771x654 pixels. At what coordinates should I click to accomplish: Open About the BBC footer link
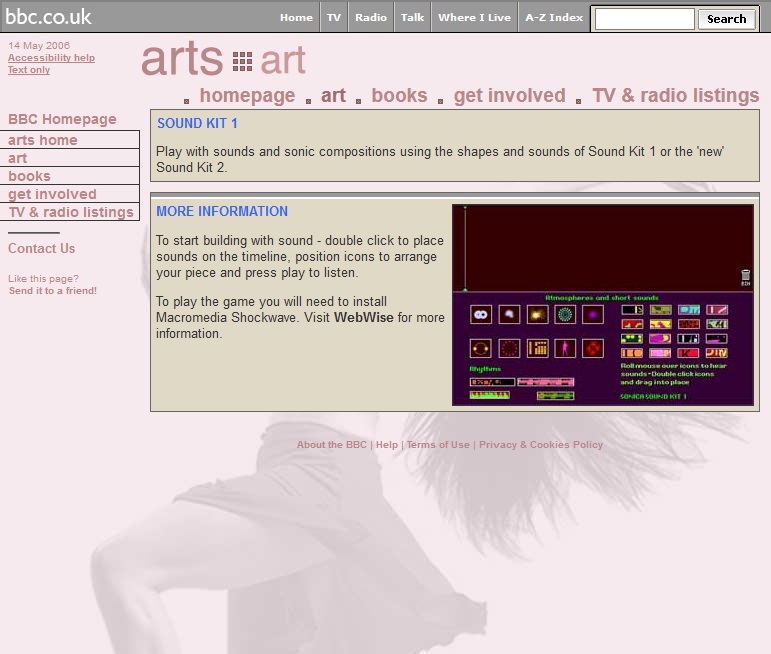pyautogui.click(x=331, y=445)
